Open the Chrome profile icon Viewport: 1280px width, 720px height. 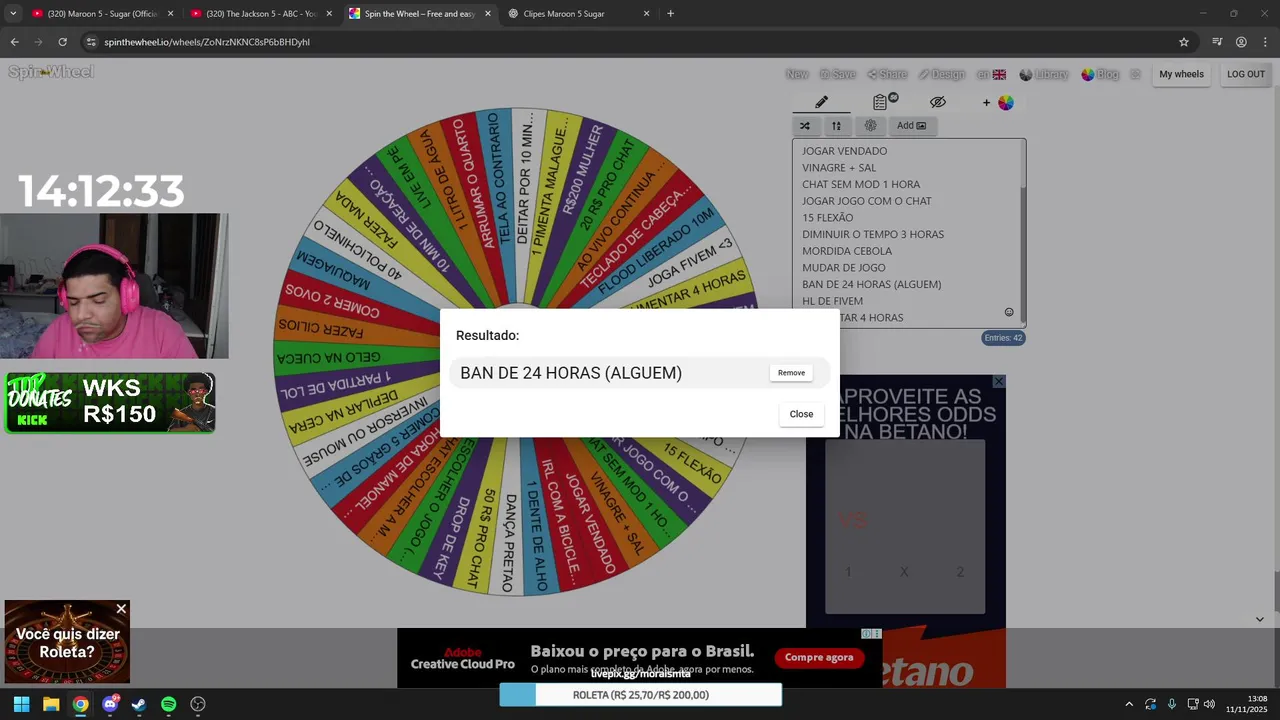(1241, 42)
